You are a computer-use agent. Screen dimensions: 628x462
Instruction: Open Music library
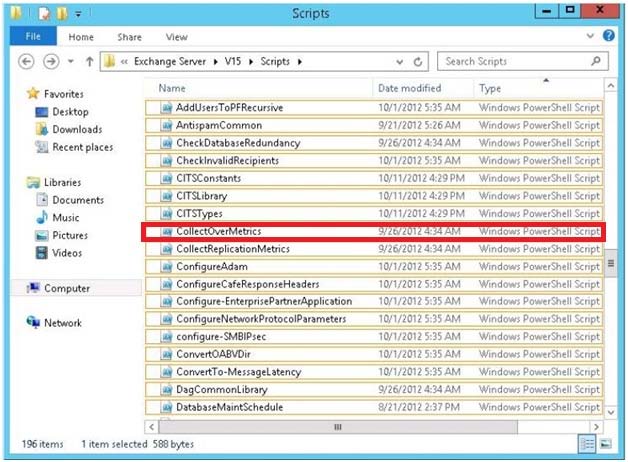pyautogui.click(x=66, y=217)
